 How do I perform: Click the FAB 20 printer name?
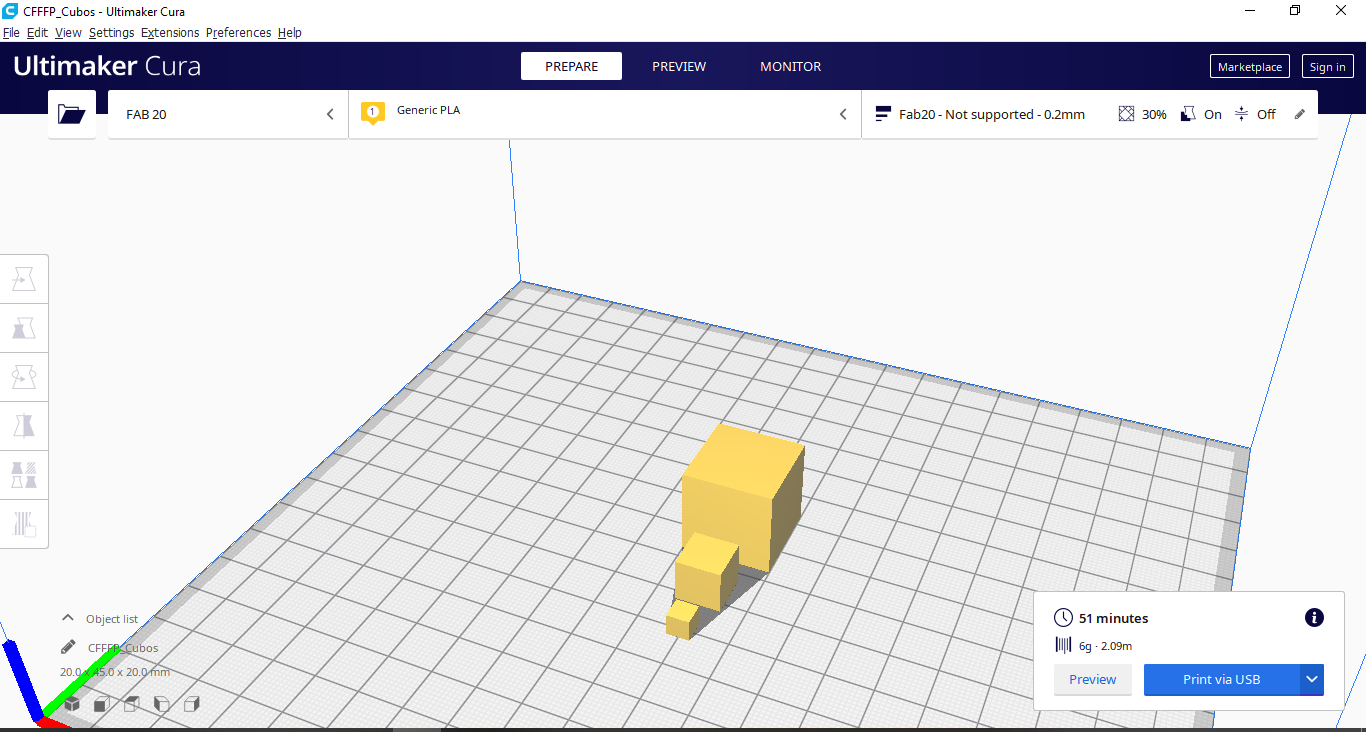(146, 114)
